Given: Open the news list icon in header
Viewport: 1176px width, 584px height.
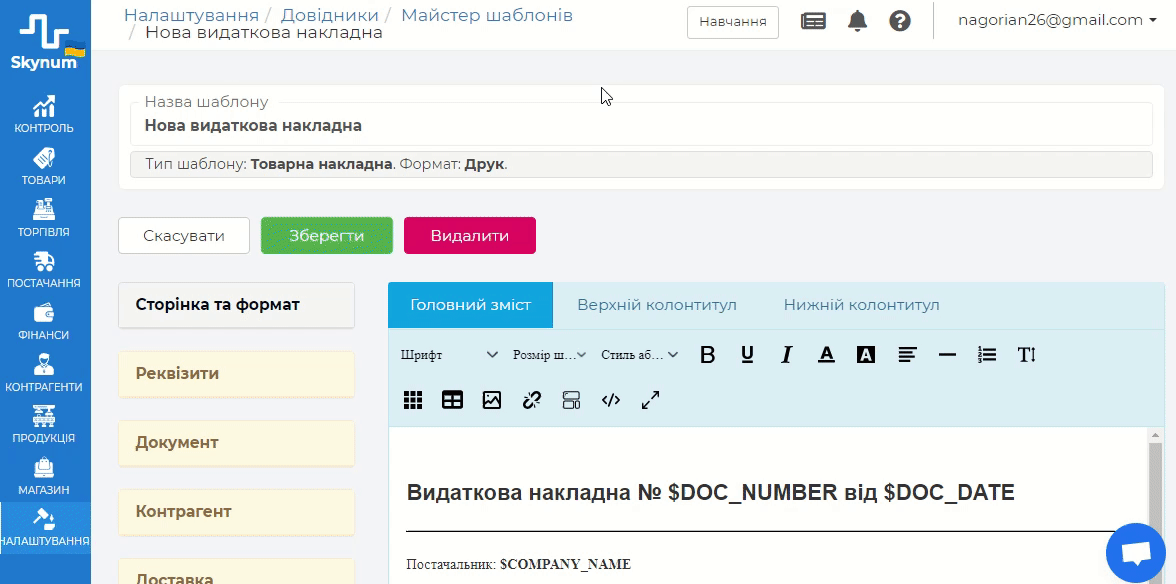Looking at the screenshot, I should [813, 21].
